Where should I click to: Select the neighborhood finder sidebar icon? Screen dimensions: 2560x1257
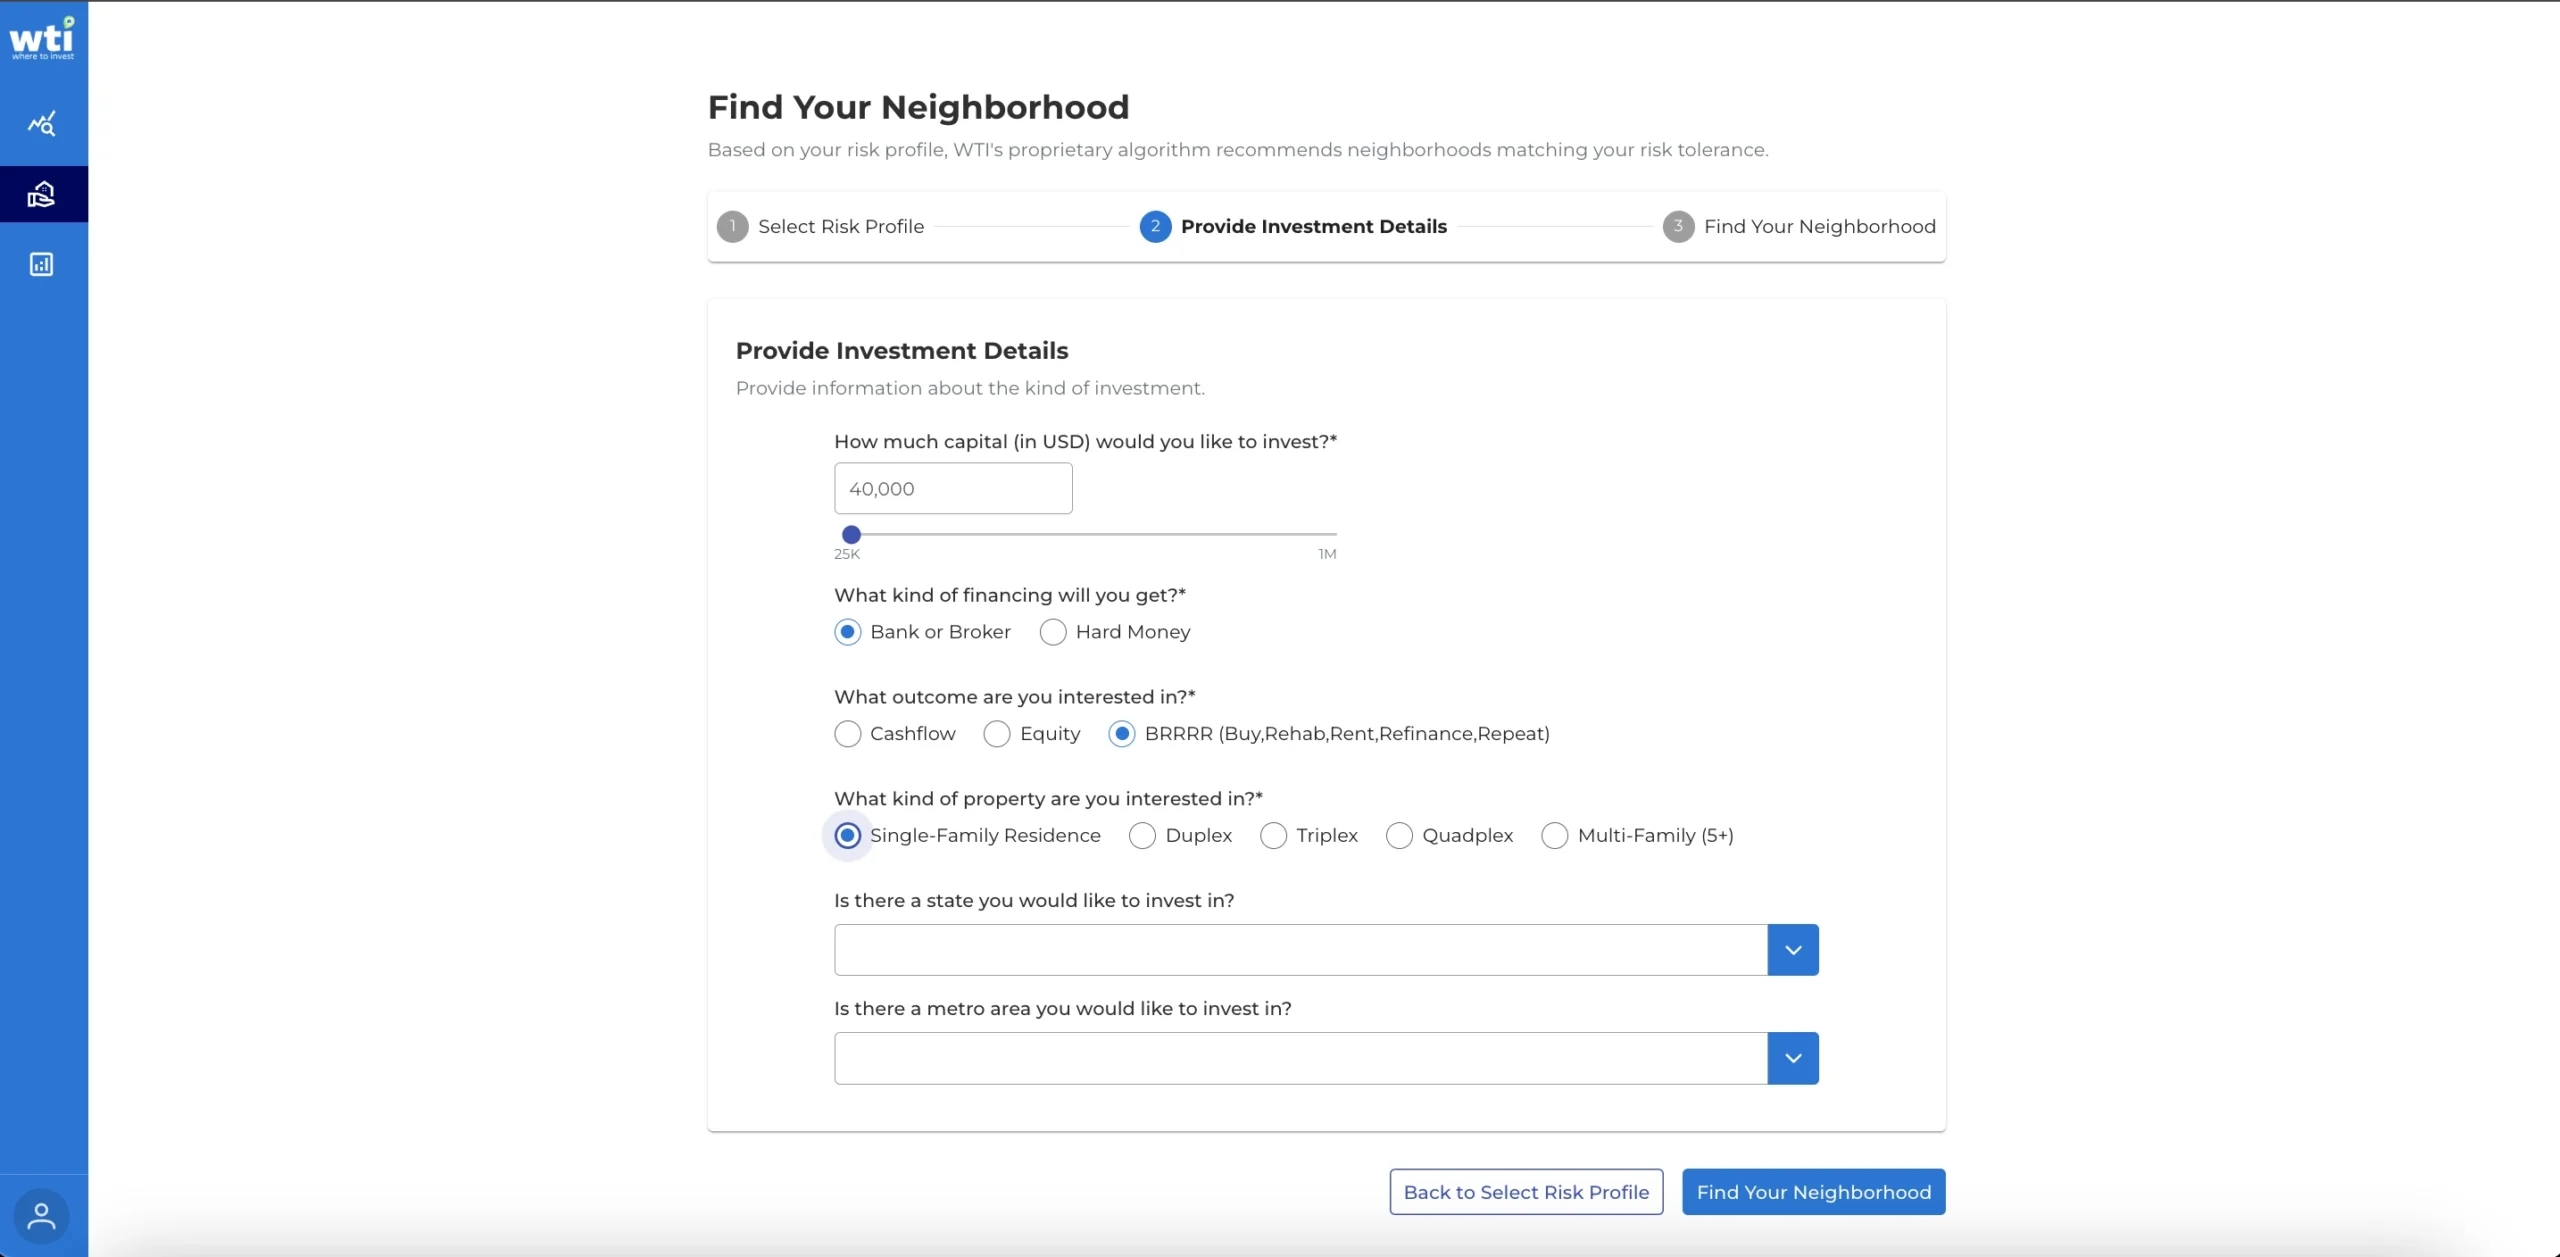pos(42,194)
